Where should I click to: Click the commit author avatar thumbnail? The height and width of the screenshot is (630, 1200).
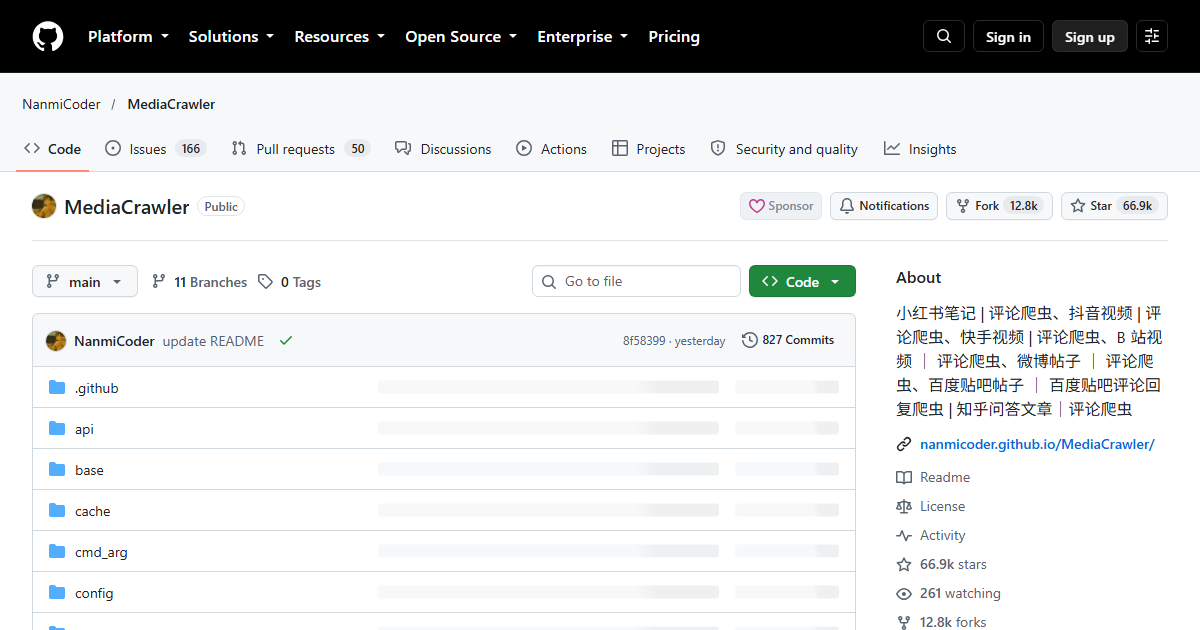pos(56,341)
